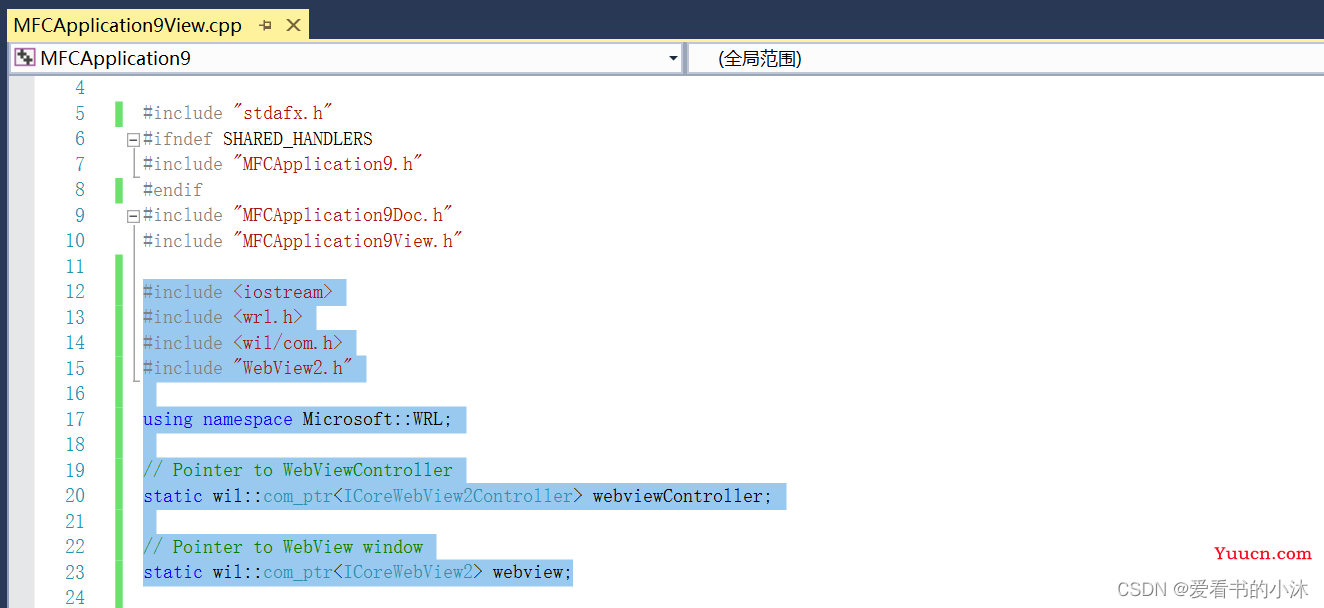1324x608 pixels.
Task: Click the webview variable on line 23
Action: (x=527, y=573)
